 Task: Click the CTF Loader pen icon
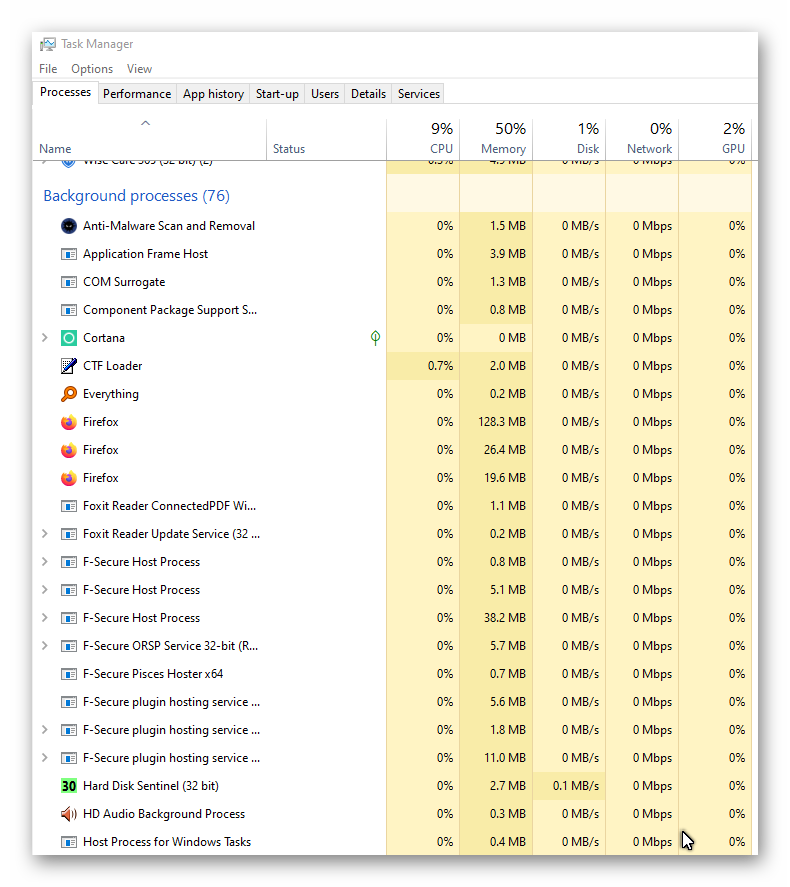69,366
